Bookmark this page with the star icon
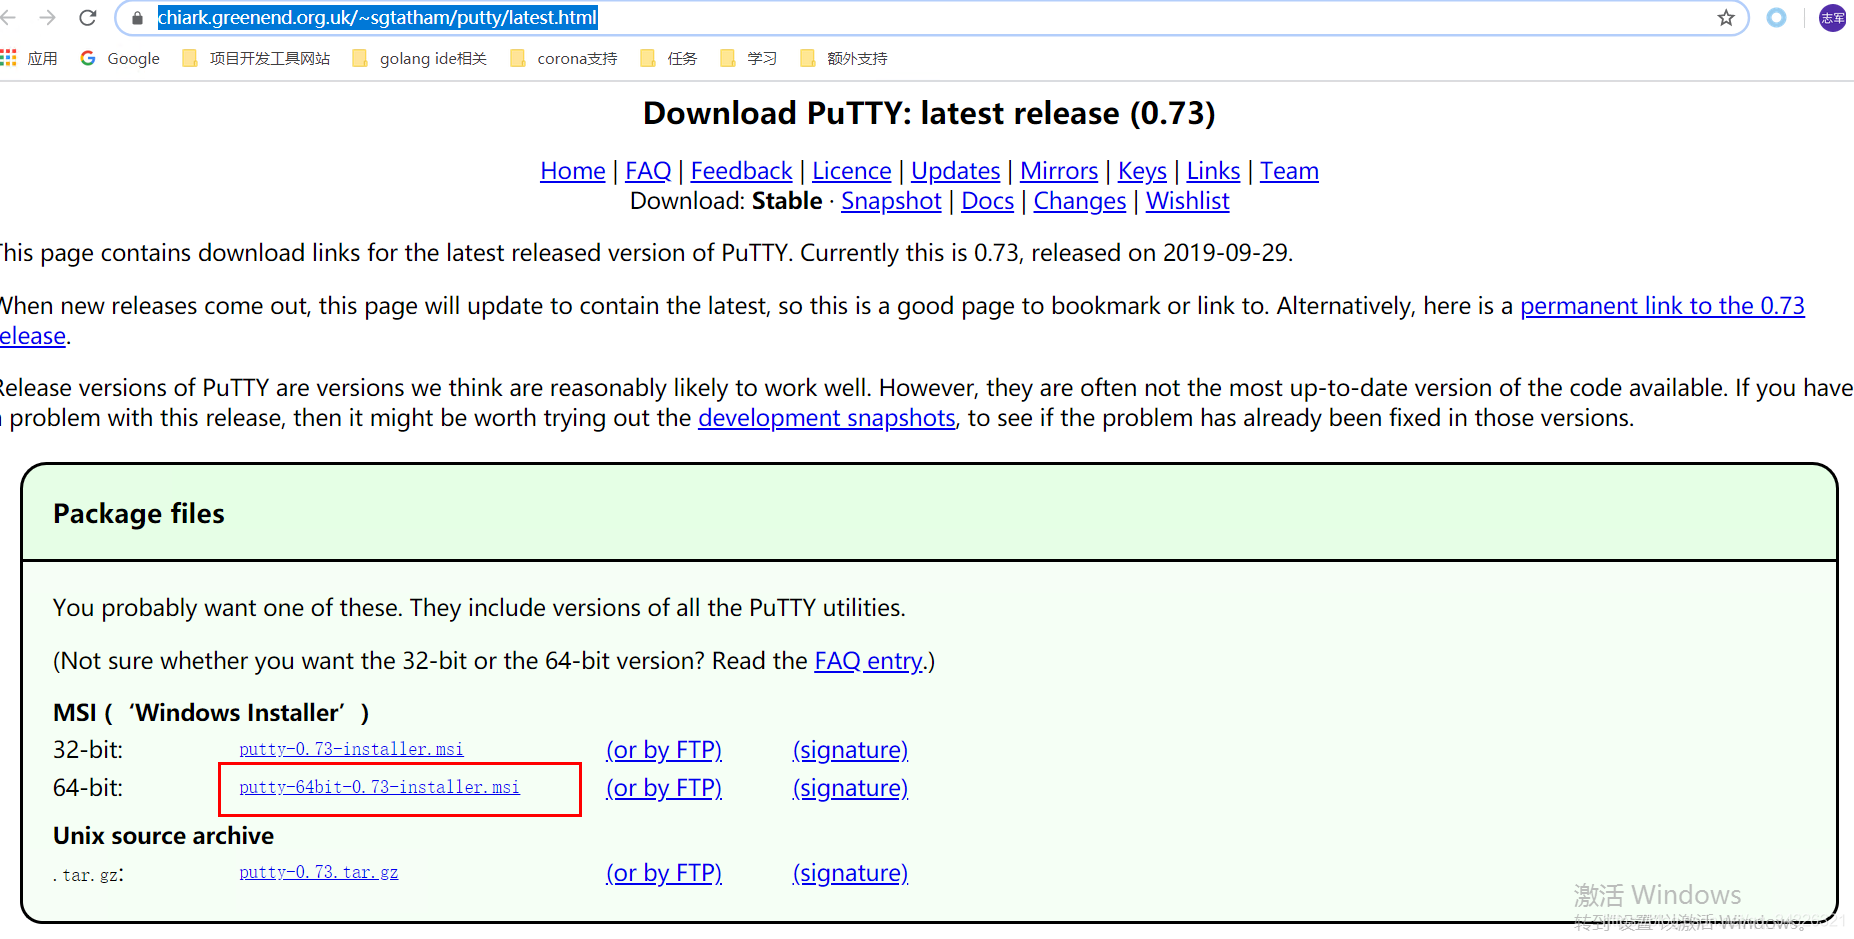 [x=1726, y=18]
